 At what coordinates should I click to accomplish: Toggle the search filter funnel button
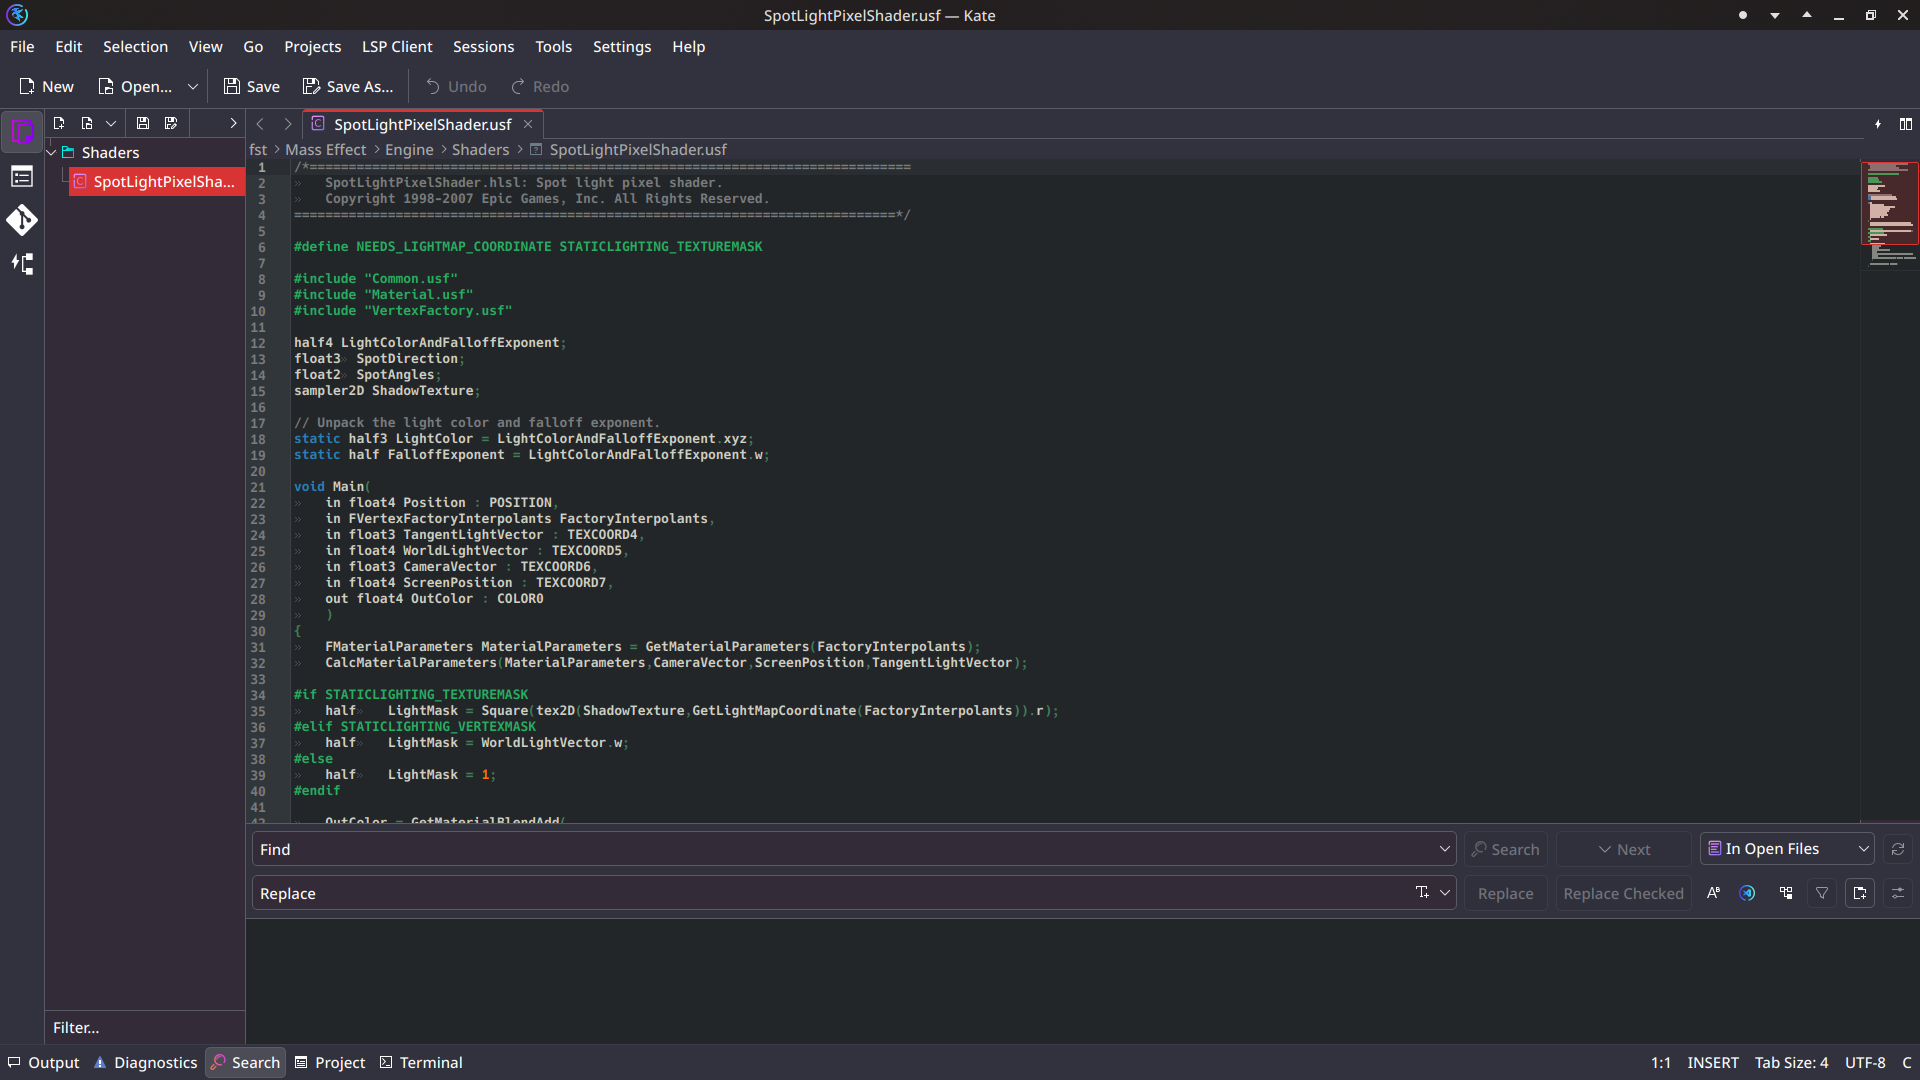coord(1822,893)
